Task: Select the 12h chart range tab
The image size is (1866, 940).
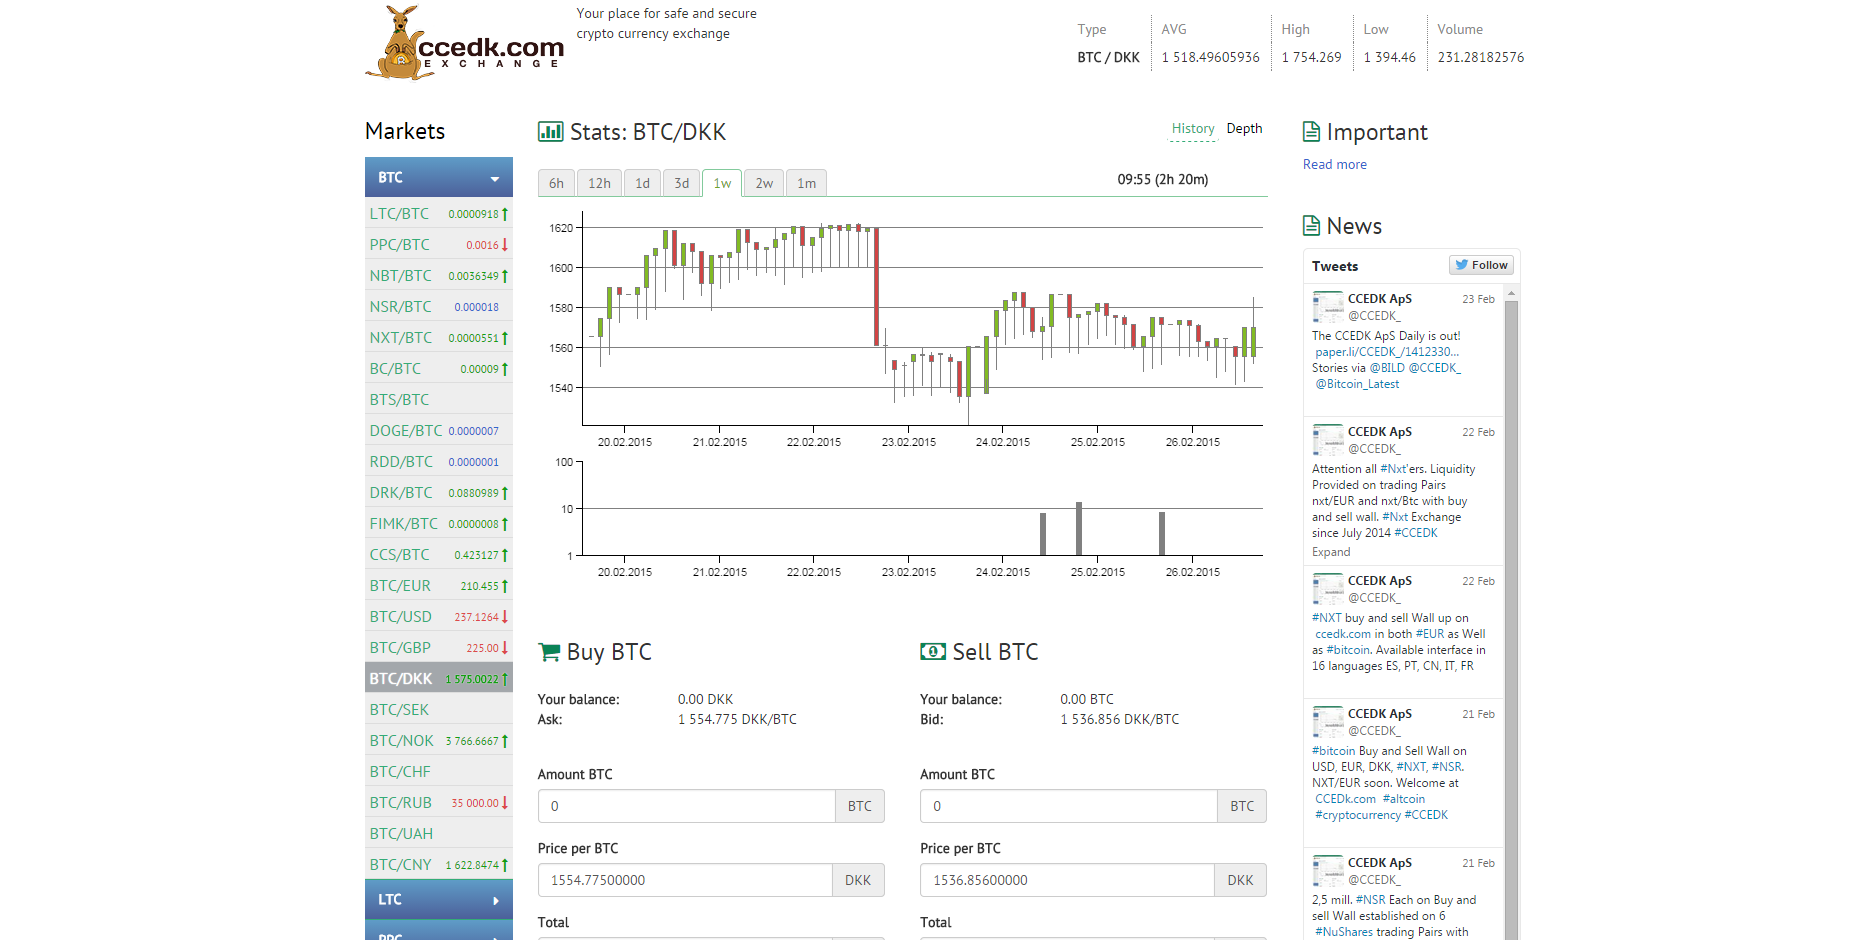Action: pos(599,183)
